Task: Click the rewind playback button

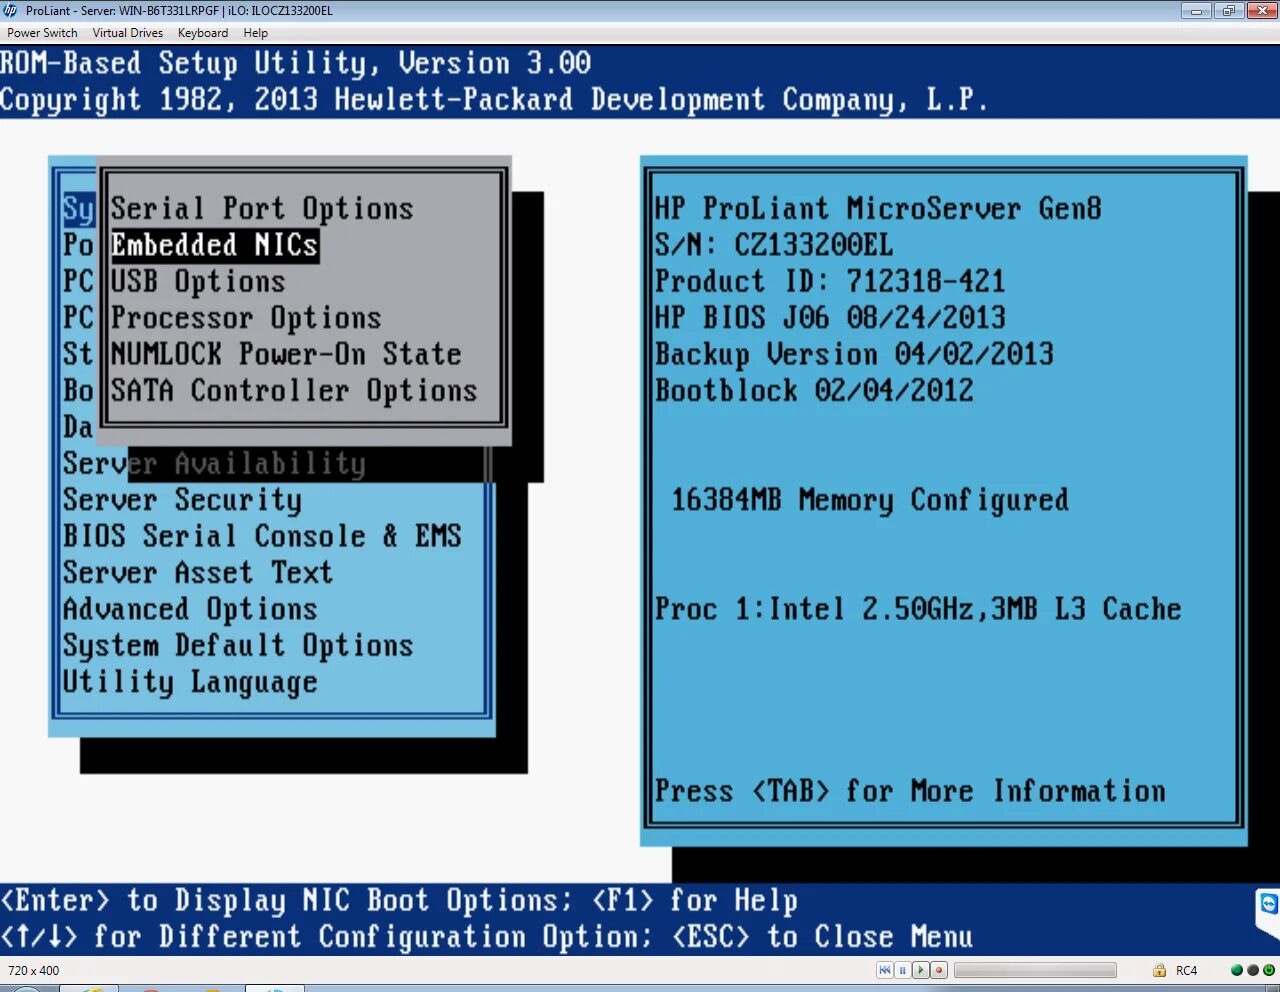Action: click(885, 970)
